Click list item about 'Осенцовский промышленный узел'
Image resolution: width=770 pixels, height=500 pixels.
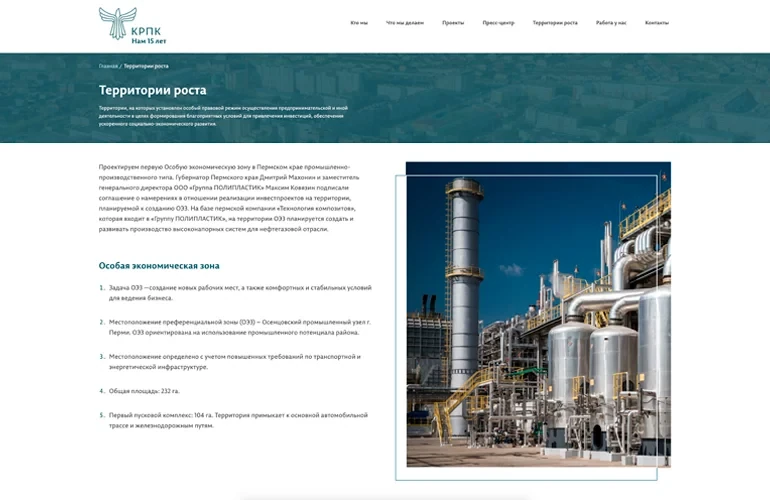[x=240, y=327]
